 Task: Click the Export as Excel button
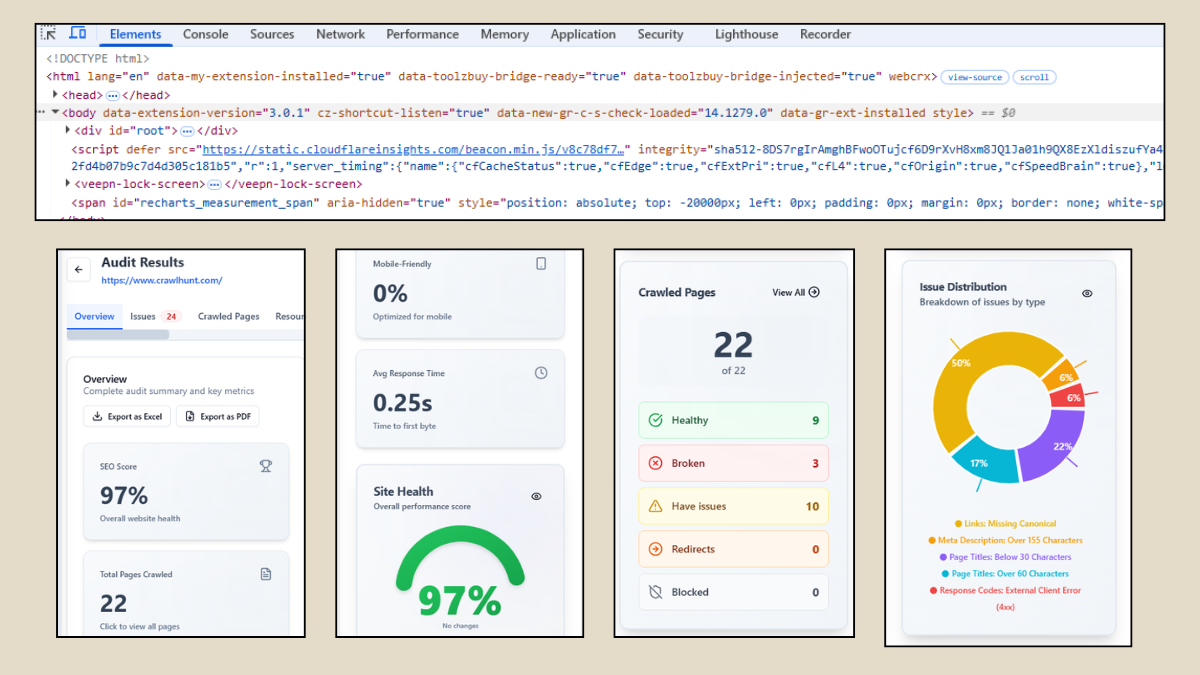pos(127,417)
